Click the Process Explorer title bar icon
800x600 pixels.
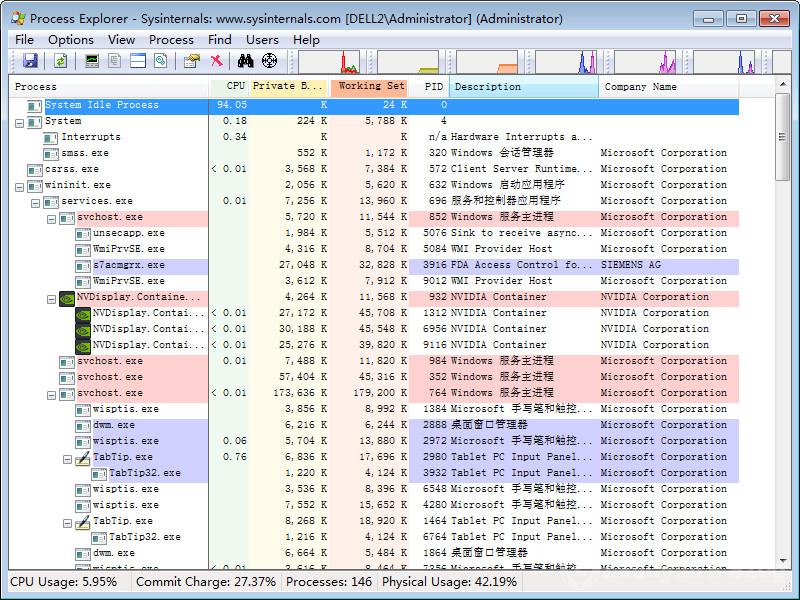(18, 19)
